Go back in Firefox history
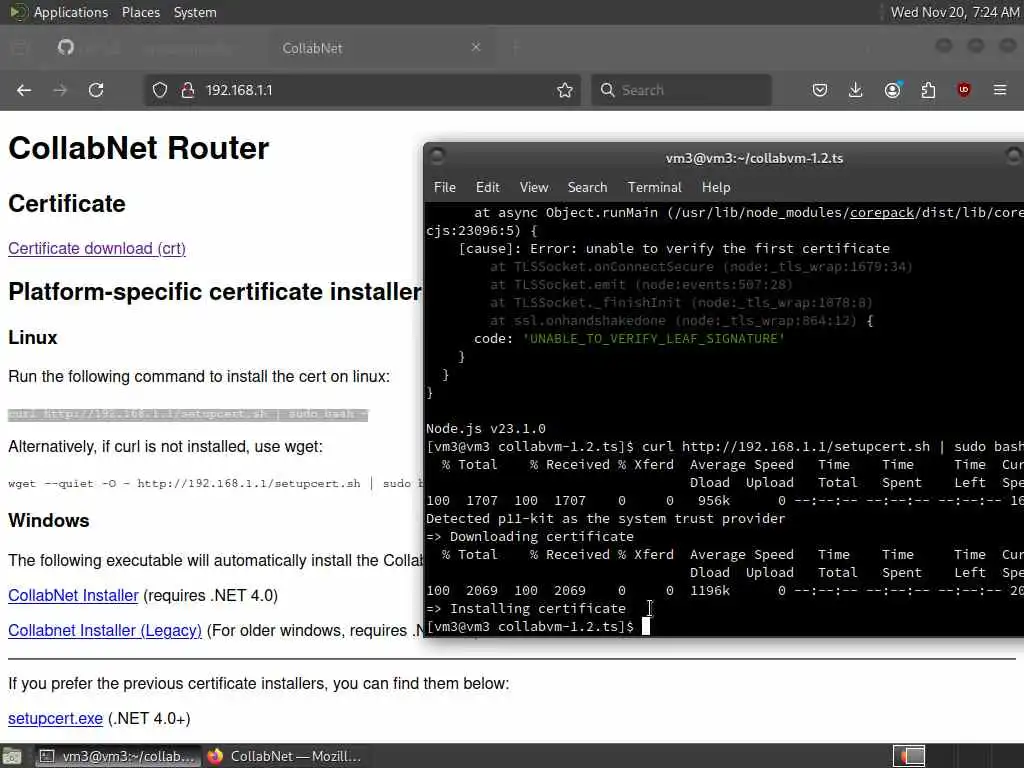Screen dimensions: 1024x768 [24, 90]
